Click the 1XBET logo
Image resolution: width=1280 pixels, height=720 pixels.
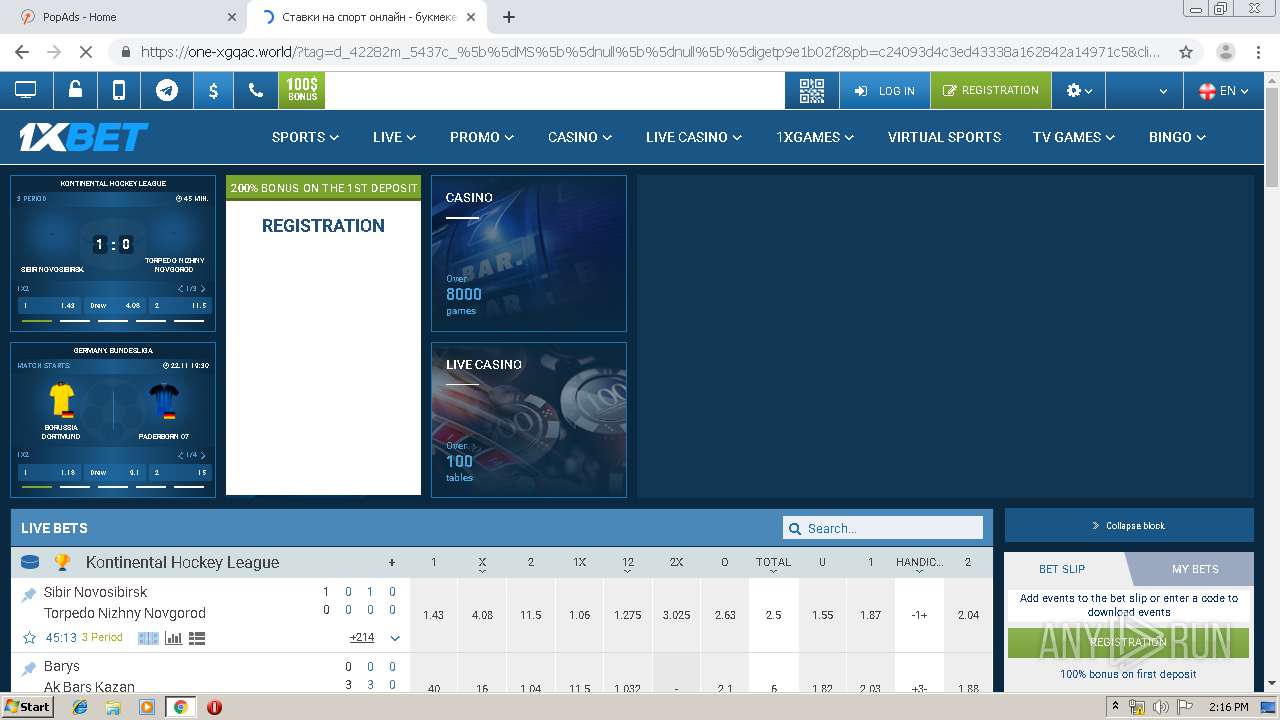coord(84,137)
